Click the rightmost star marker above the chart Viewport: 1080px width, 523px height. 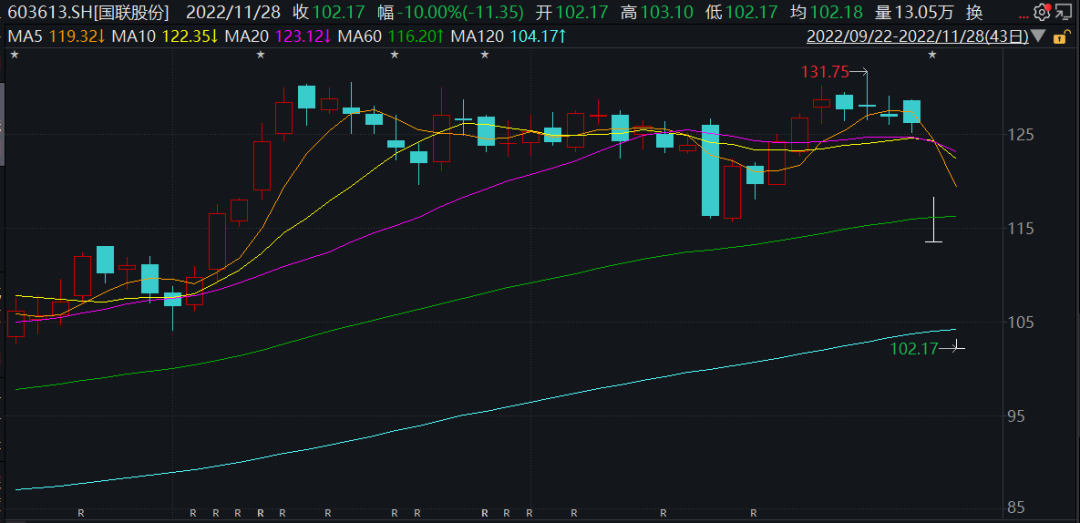(x=932, y=55)
